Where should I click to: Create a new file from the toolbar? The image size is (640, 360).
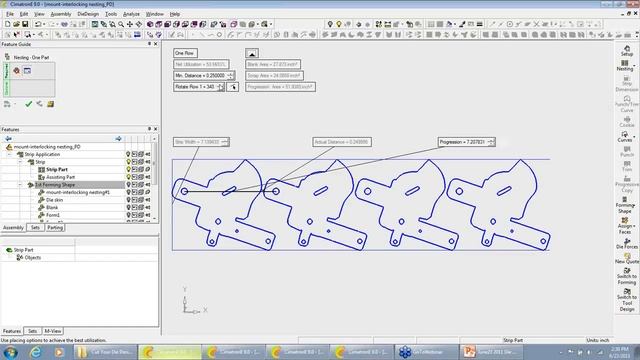(x=7, y=24)
